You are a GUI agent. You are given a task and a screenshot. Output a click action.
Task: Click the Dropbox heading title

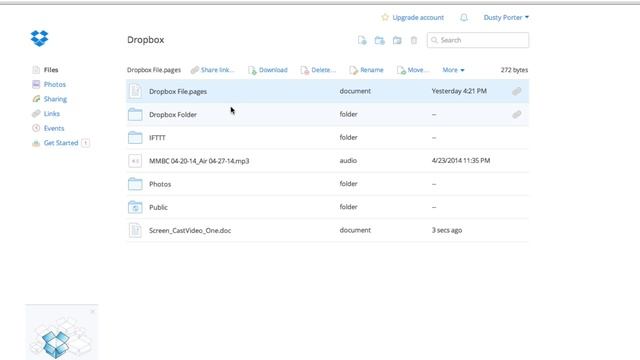point(146,40)
